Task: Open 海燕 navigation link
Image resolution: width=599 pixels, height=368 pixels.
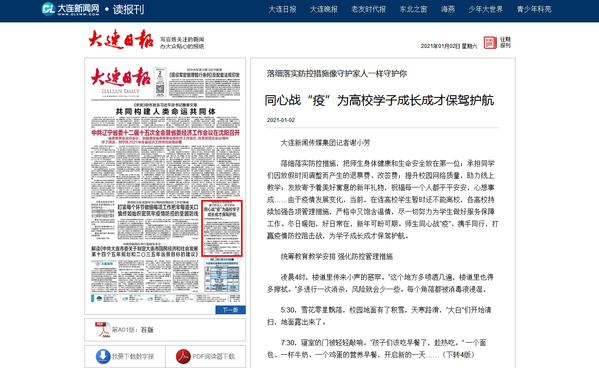Action: point(448,9)
